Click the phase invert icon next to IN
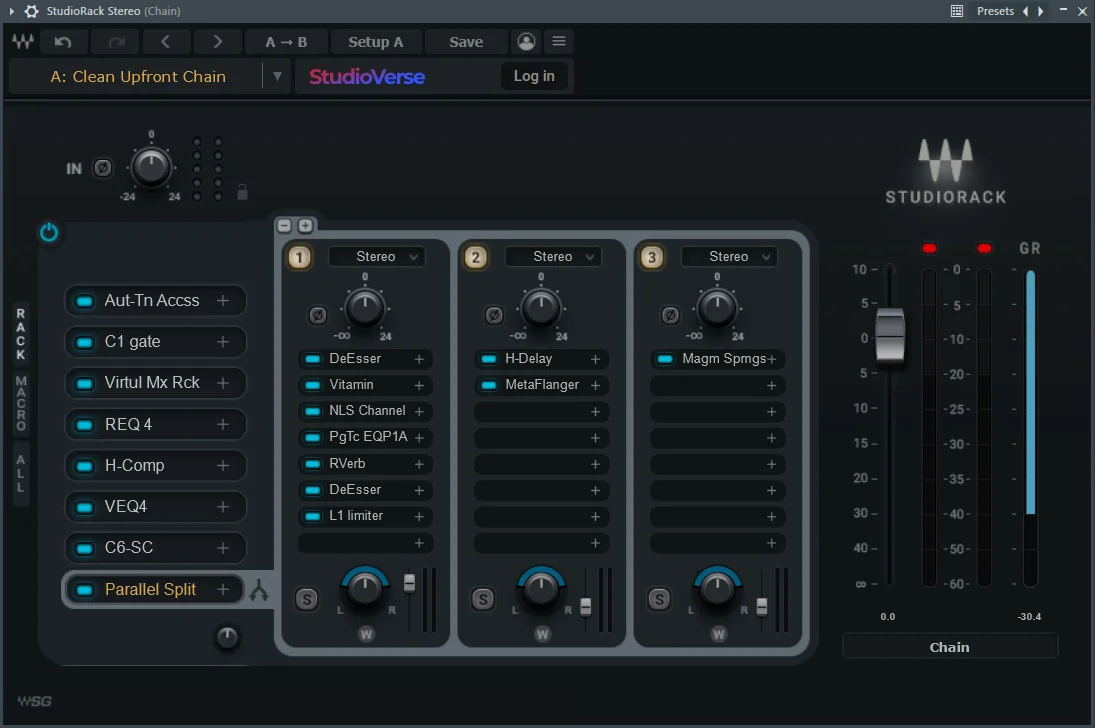Screen dimensions: 1095x728 103,168
